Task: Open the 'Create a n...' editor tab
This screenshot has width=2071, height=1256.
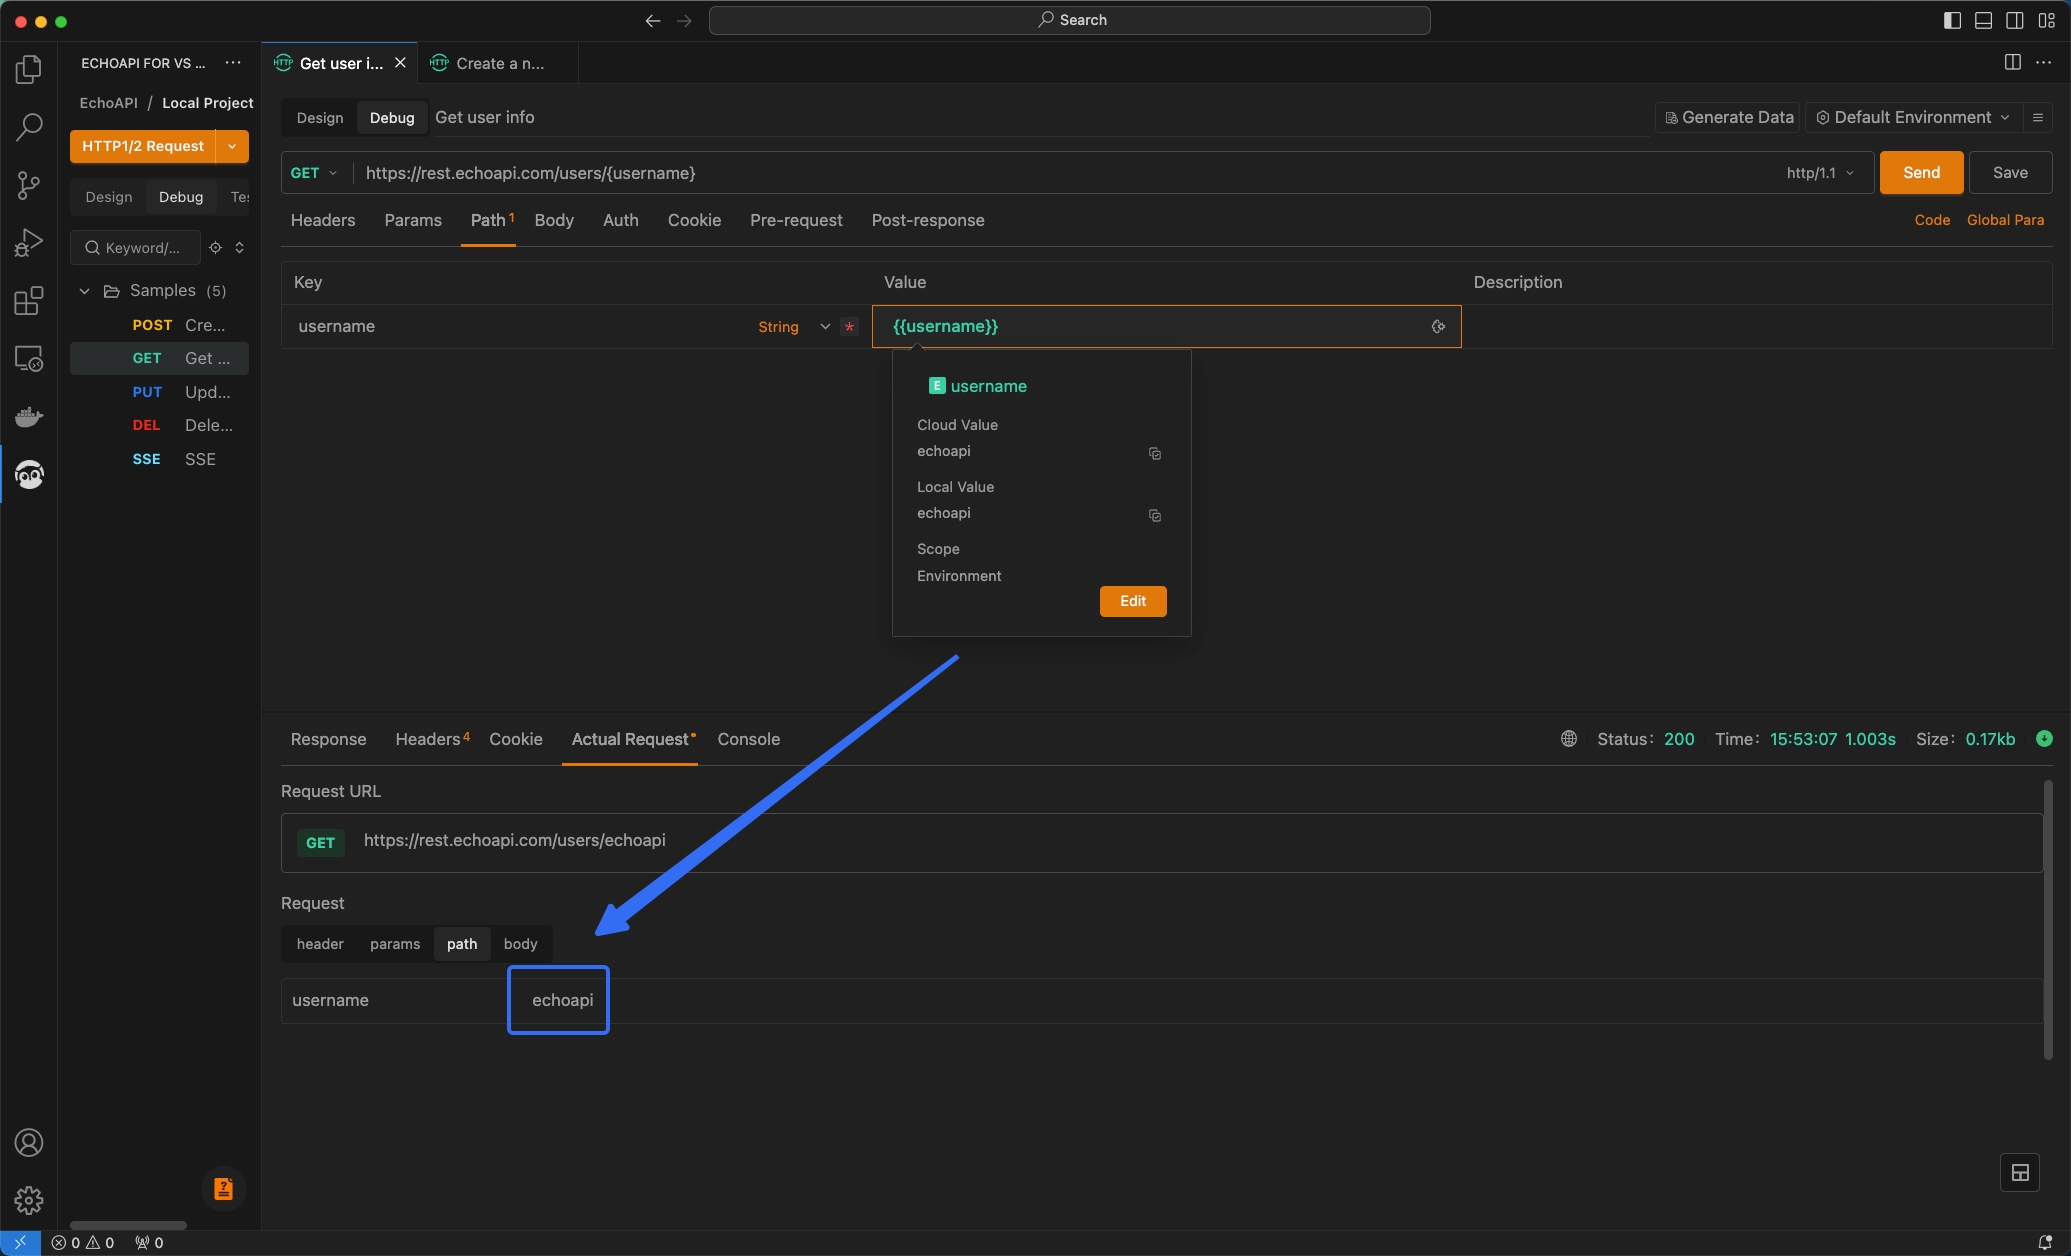Action: [x=497, y=63]
